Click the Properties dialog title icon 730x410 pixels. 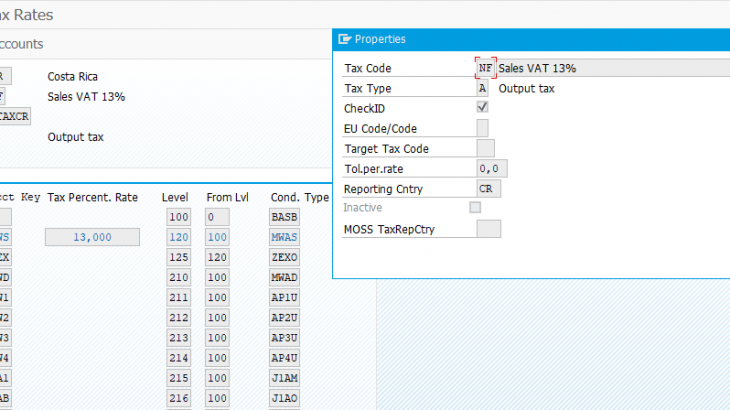point(345,39)
